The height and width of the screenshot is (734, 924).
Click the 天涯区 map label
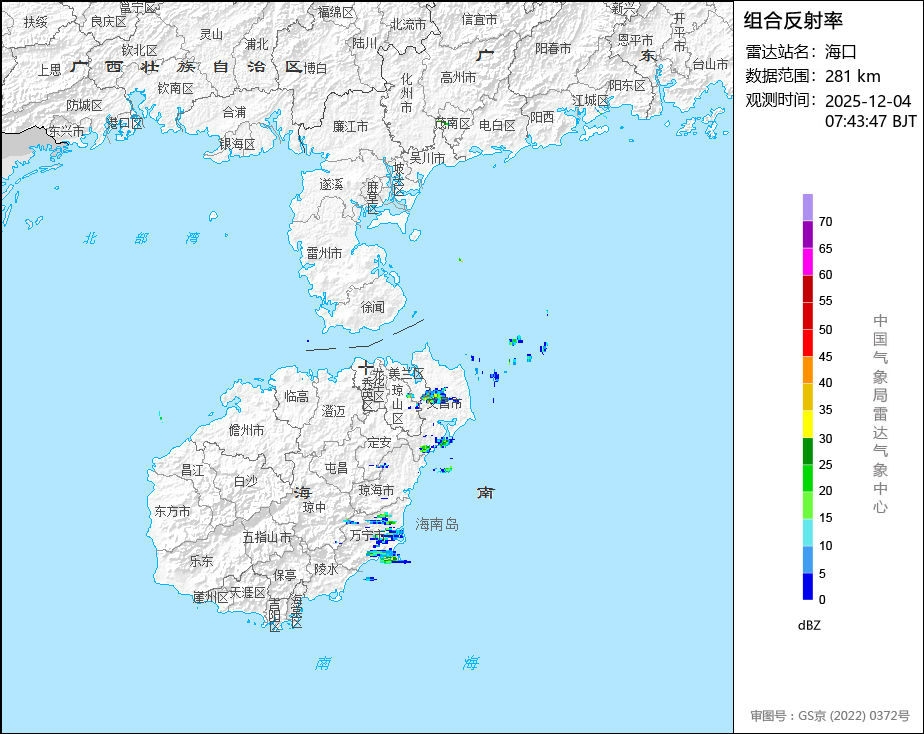click(248, 592)
